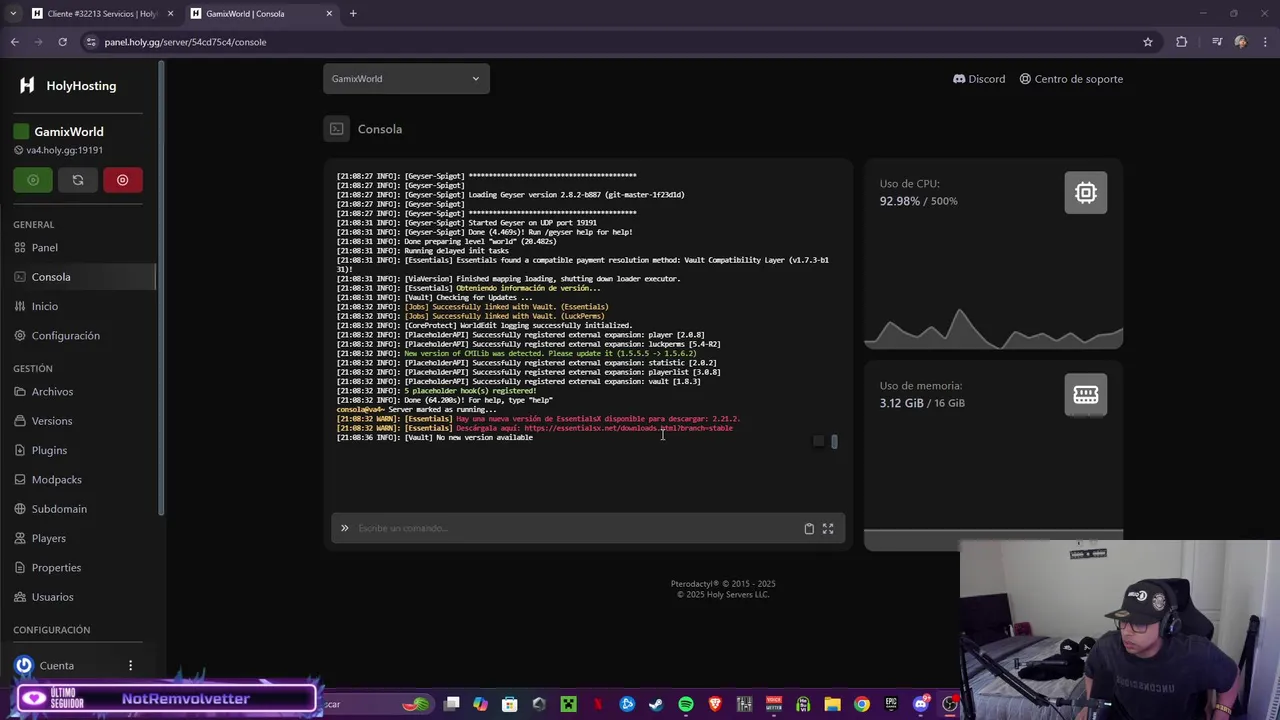
Task: Stop the server with the red button
Action: 123,180
